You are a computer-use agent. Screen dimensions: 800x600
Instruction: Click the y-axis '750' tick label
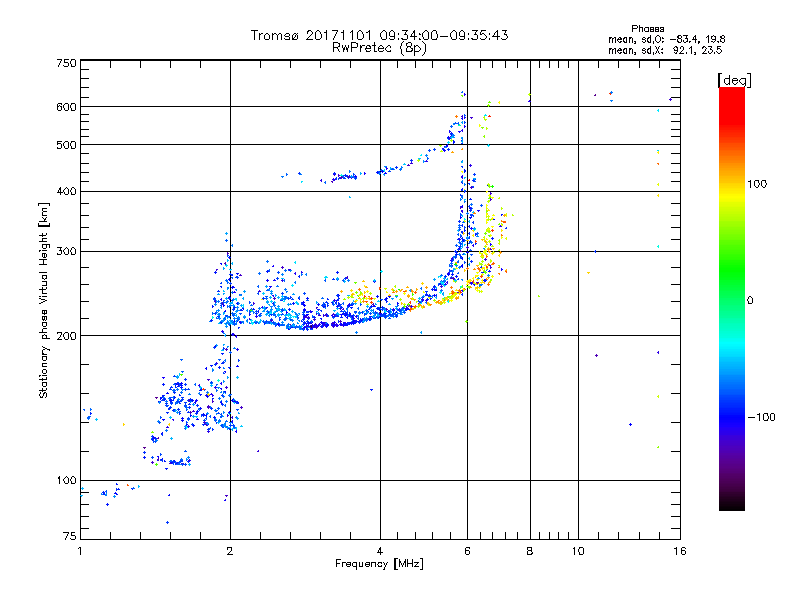point(66,63)
